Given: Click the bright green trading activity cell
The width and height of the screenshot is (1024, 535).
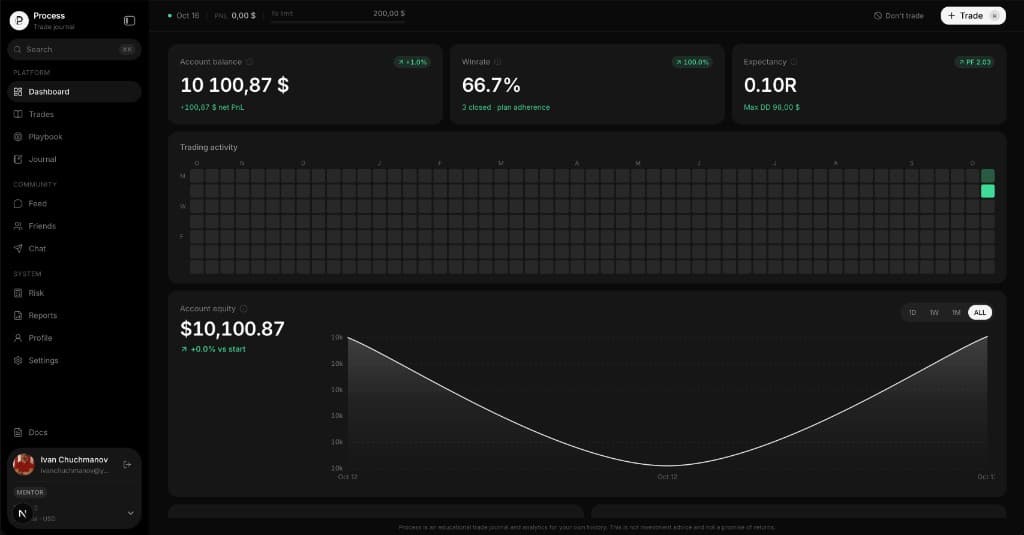Looking at the screenshot, I should pyautogui.click(x=987, y=191).
